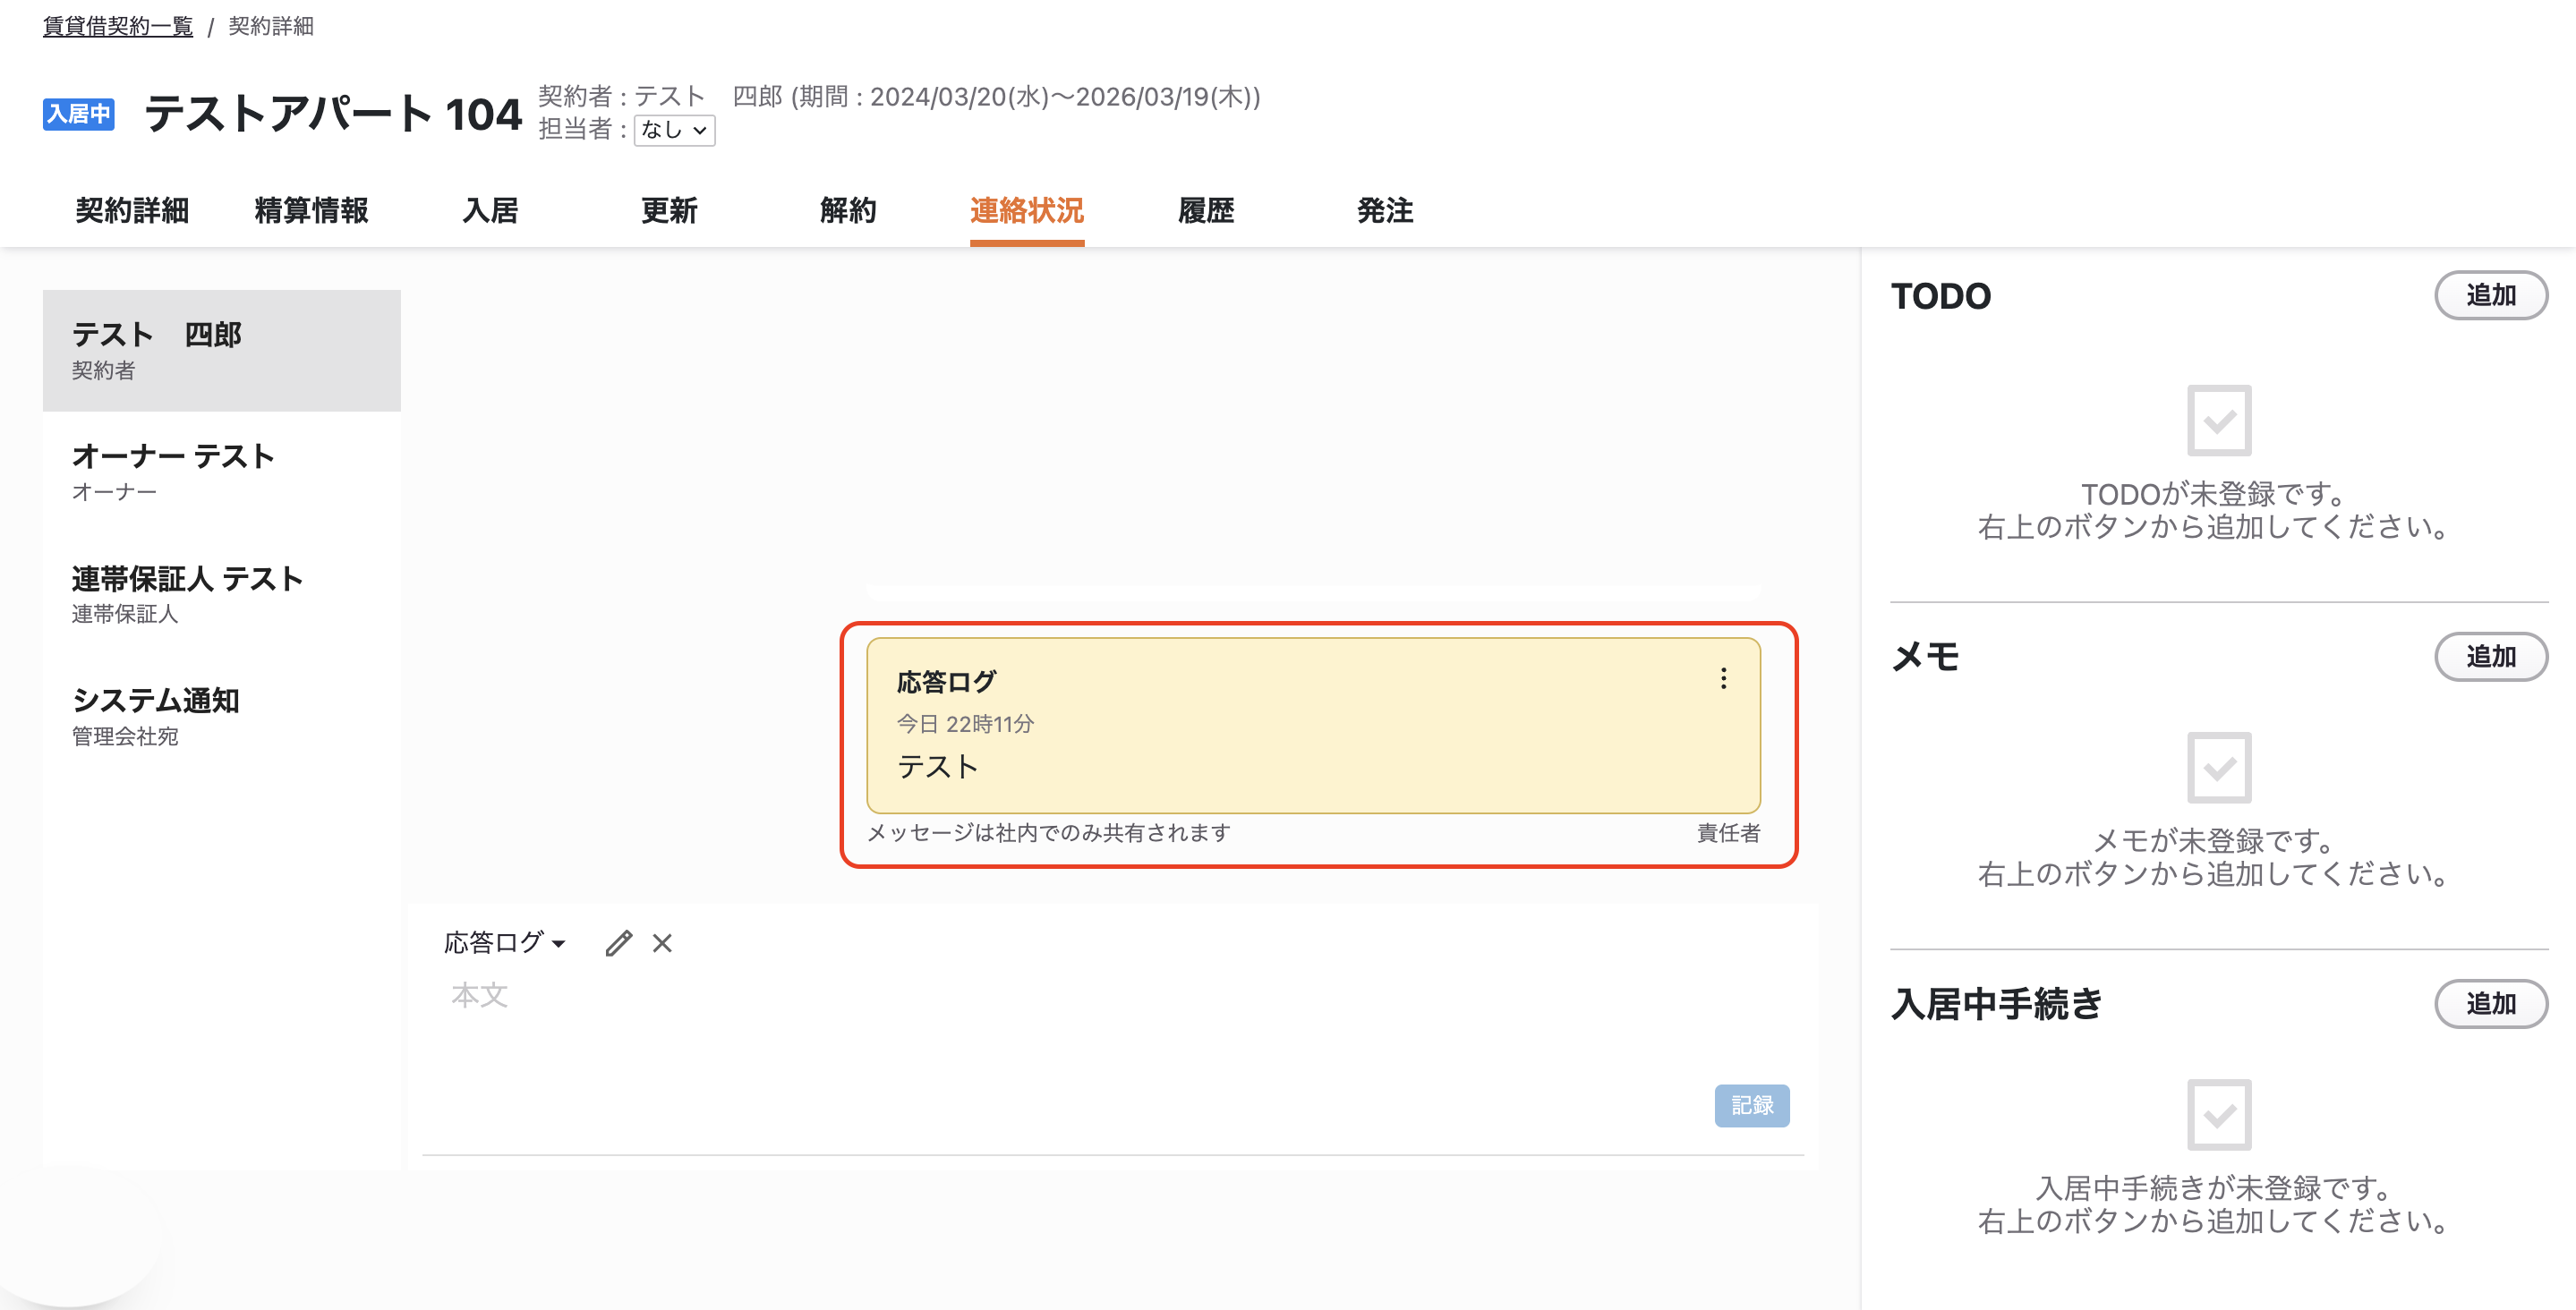Click the メモ empty-state checkbox icon
The height and width of the screenshot is (1310, 2576).
2219,767
